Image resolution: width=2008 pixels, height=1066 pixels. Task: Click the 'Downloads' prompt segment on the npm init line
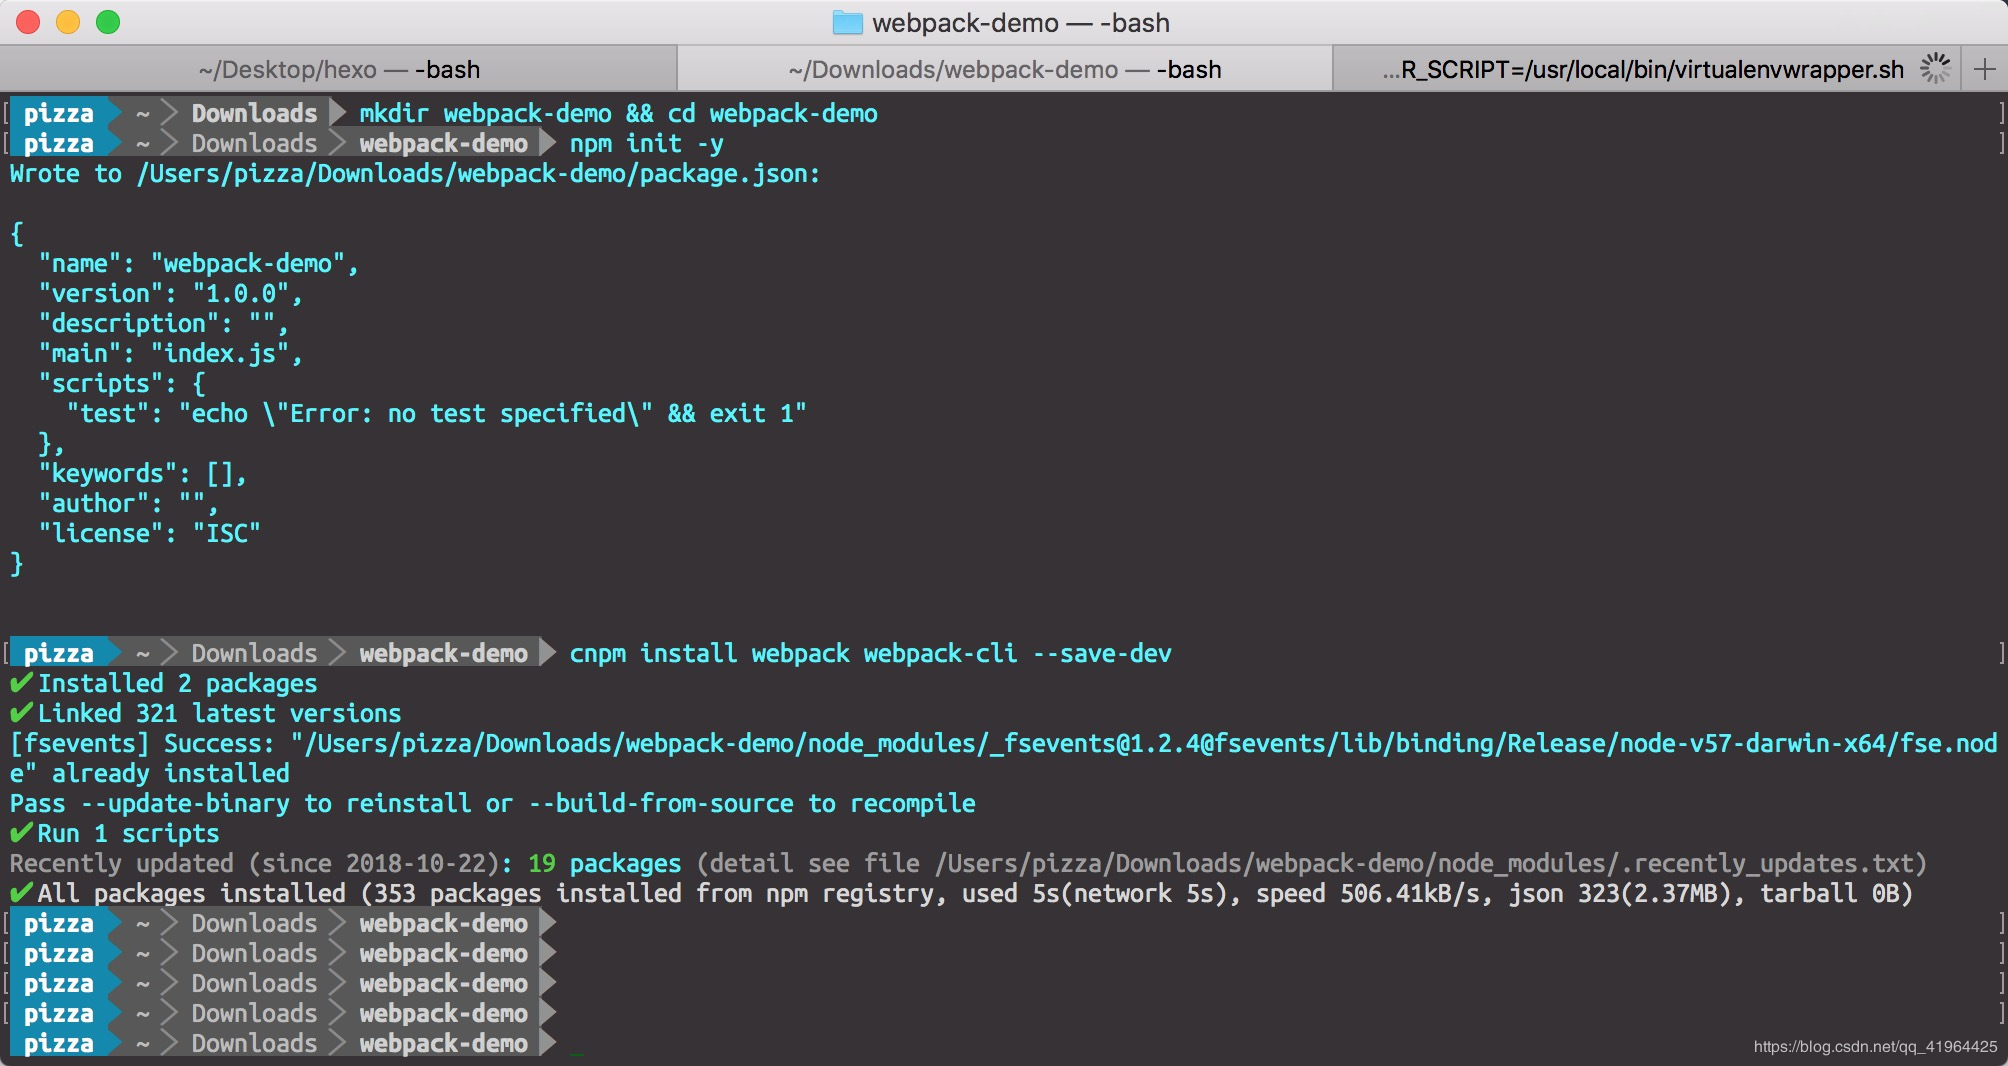[x=254, y=144]
